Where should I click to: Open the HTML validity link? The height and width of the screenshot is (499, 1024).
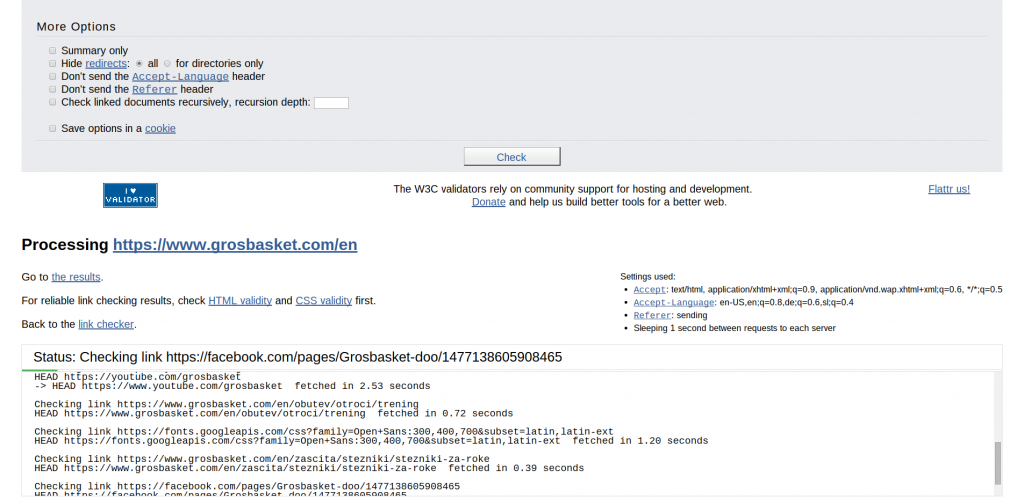coord(240,300)
